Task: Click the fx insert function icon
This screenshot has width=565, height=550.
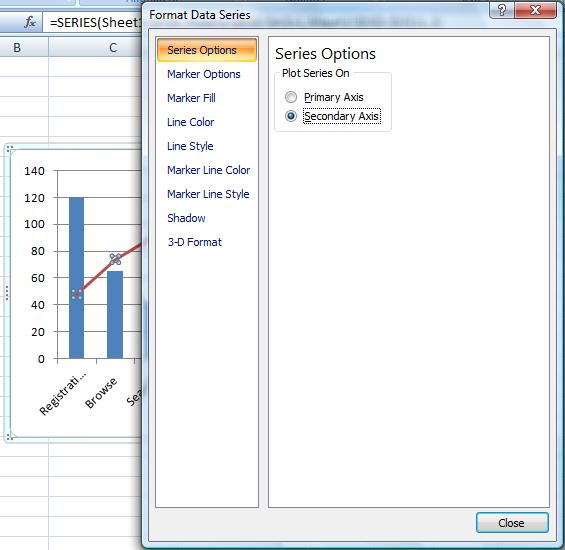Action: tap(30, 22)
